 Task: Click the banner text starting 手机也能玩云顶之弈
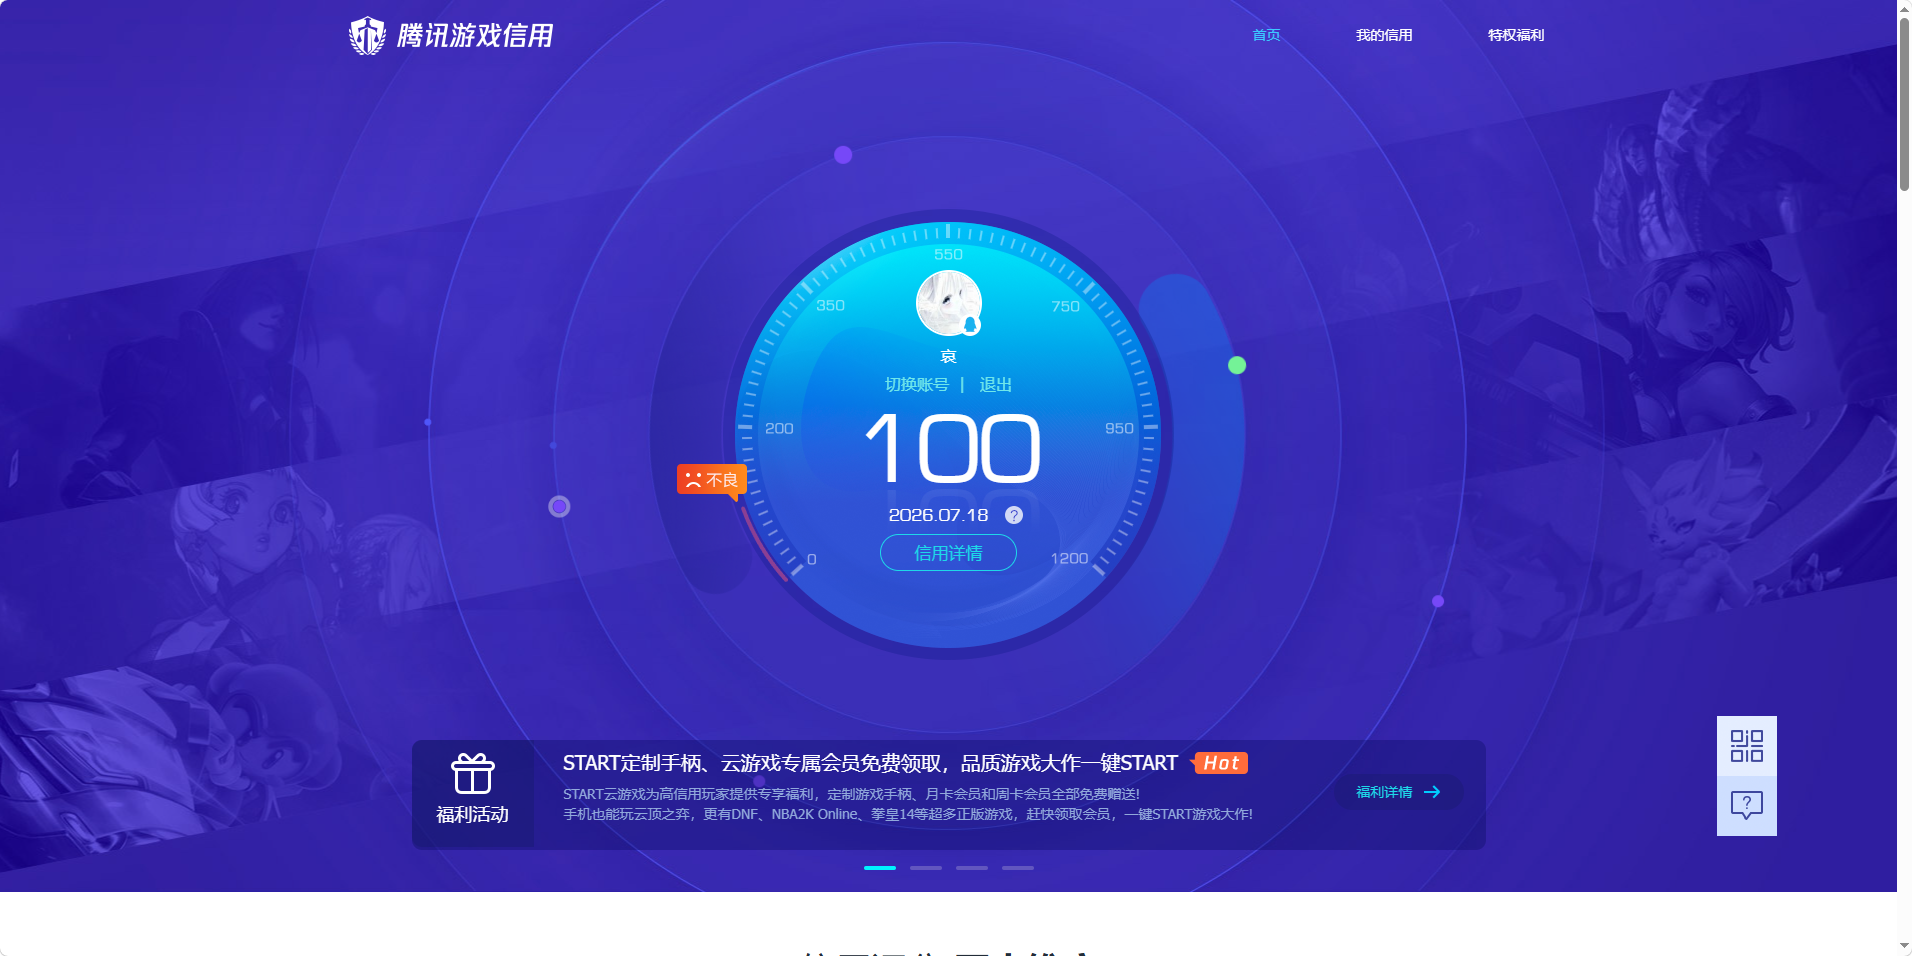click(907, 814)
